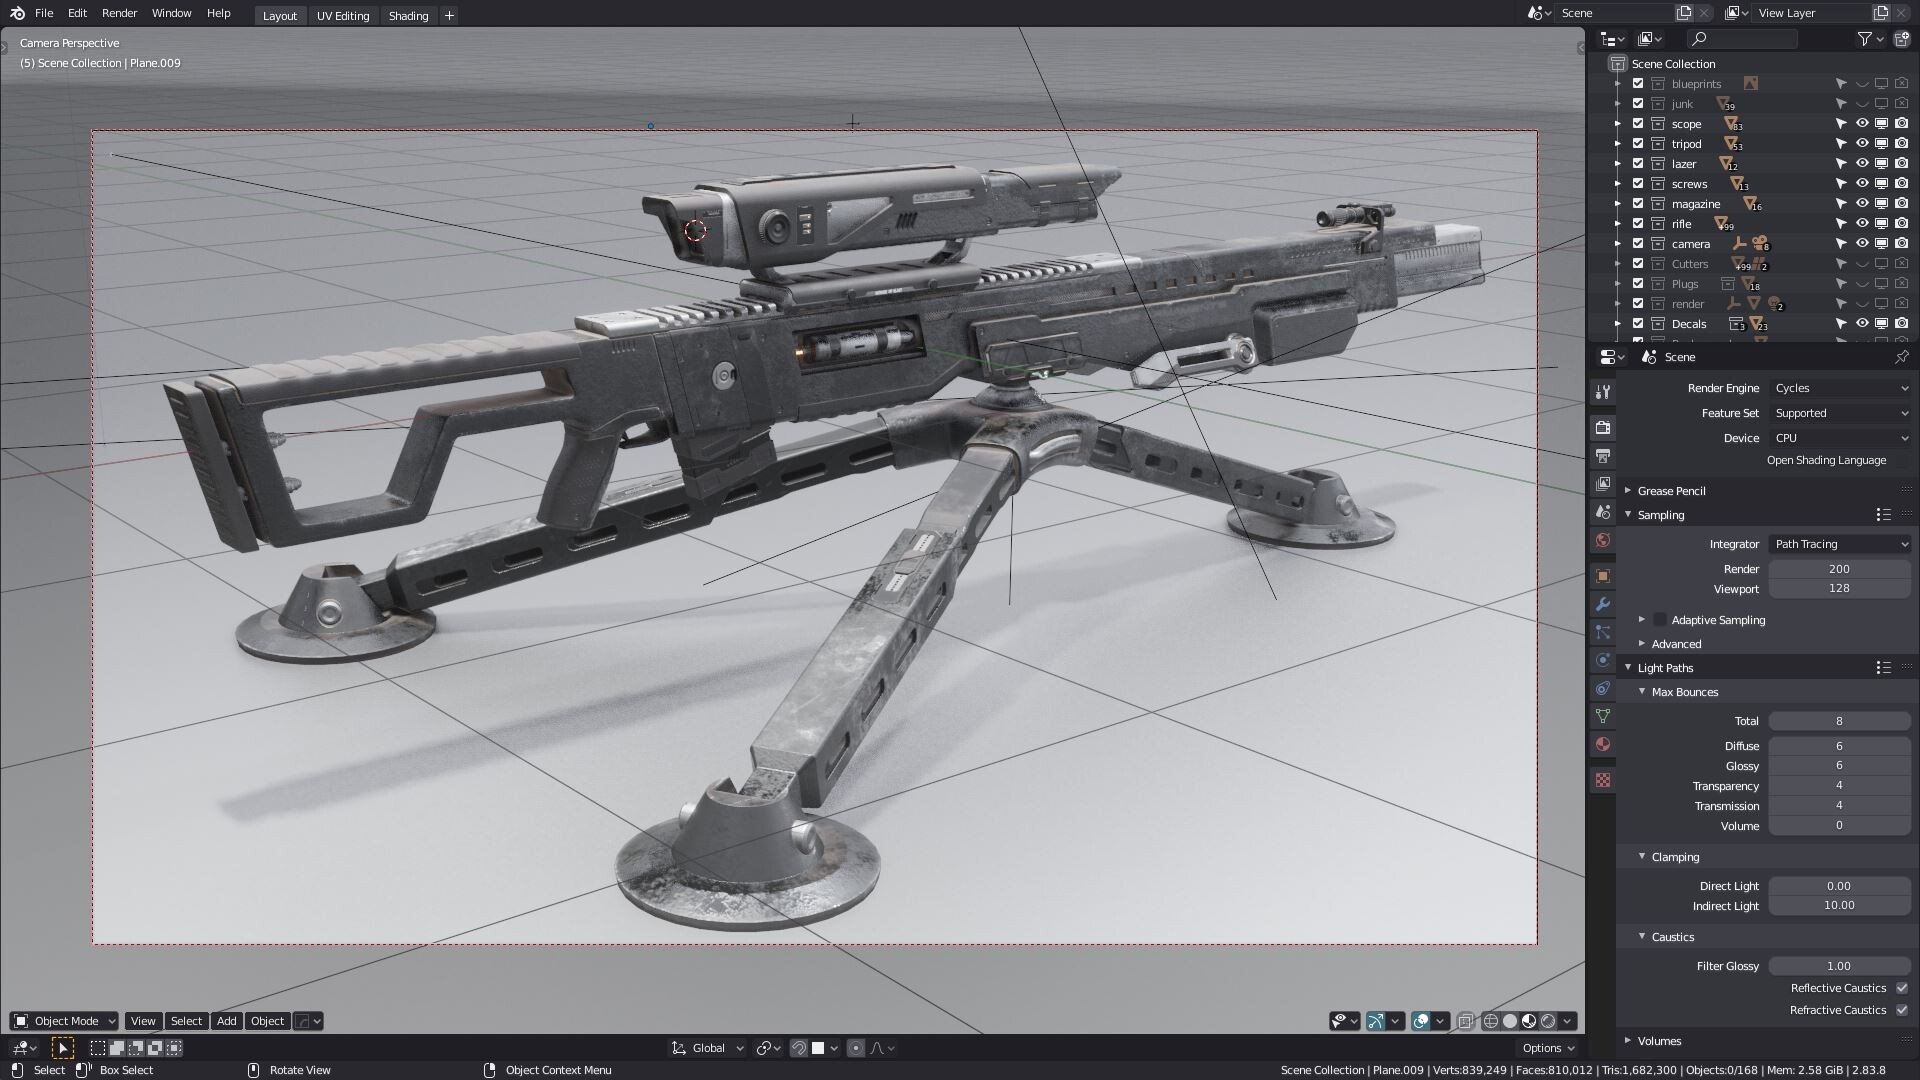Toggle camera visibility for the rifle collection
The height and width of the screenshot is (1080, 1920).
point(1900,224)
